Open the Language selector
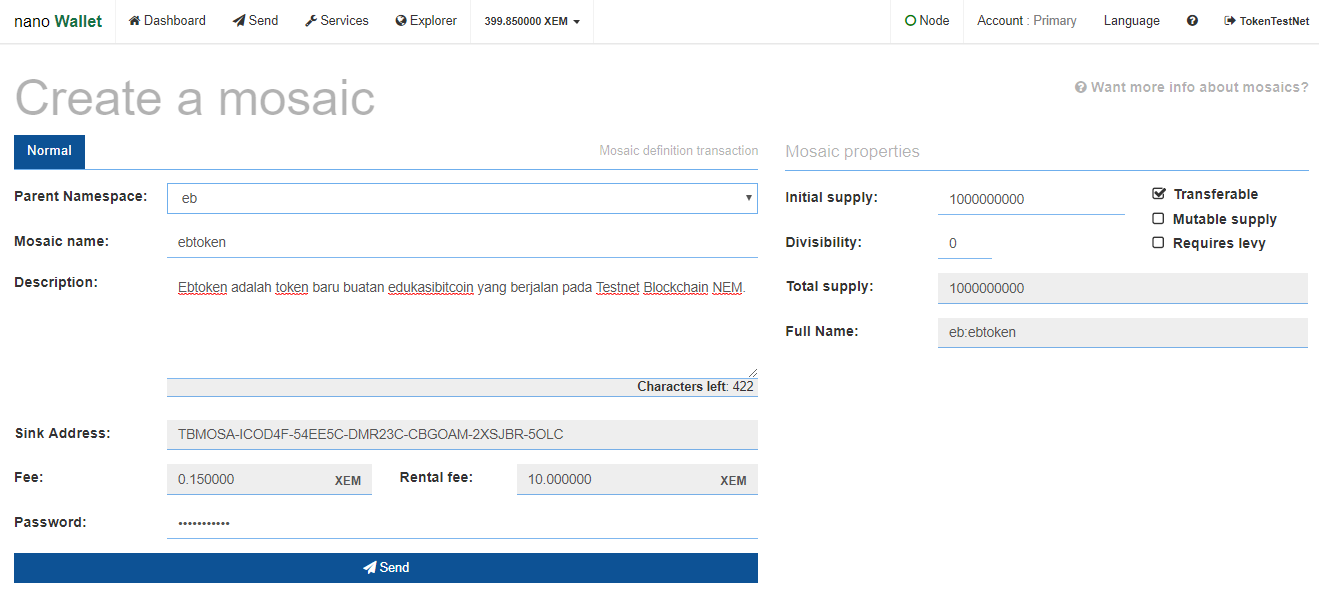 1131,21
